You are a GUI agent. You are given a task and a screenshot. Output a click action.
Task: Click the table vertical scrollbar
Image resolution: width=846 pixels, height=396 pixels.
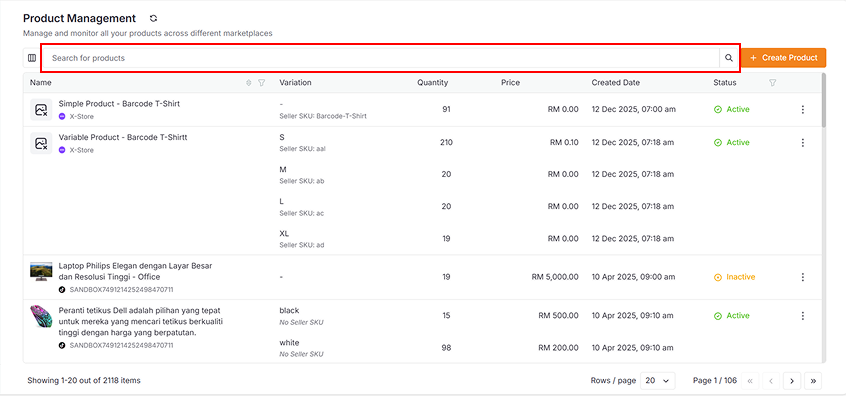coord(823,100)
